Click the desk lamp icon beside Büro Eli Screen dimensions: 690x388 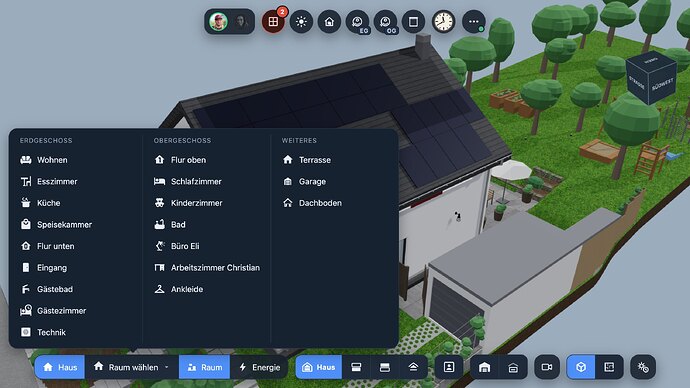click(159, 246)
